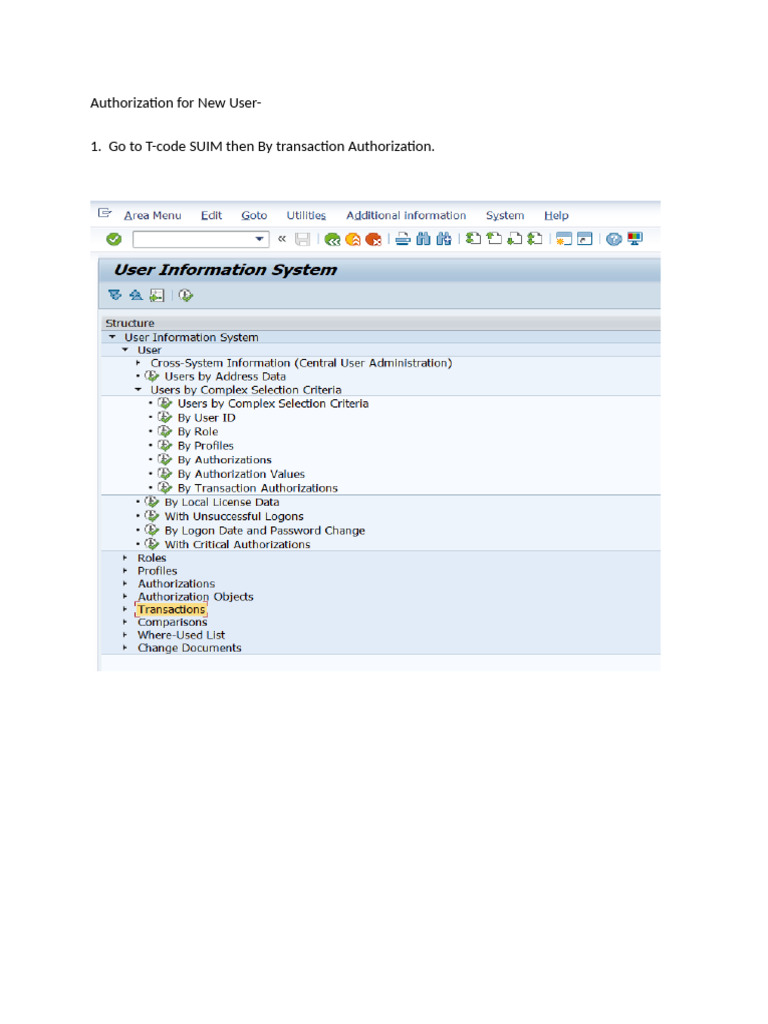Click the Print icon
The height and width of the screenshot is (1024, 768).
pos(403,240)
